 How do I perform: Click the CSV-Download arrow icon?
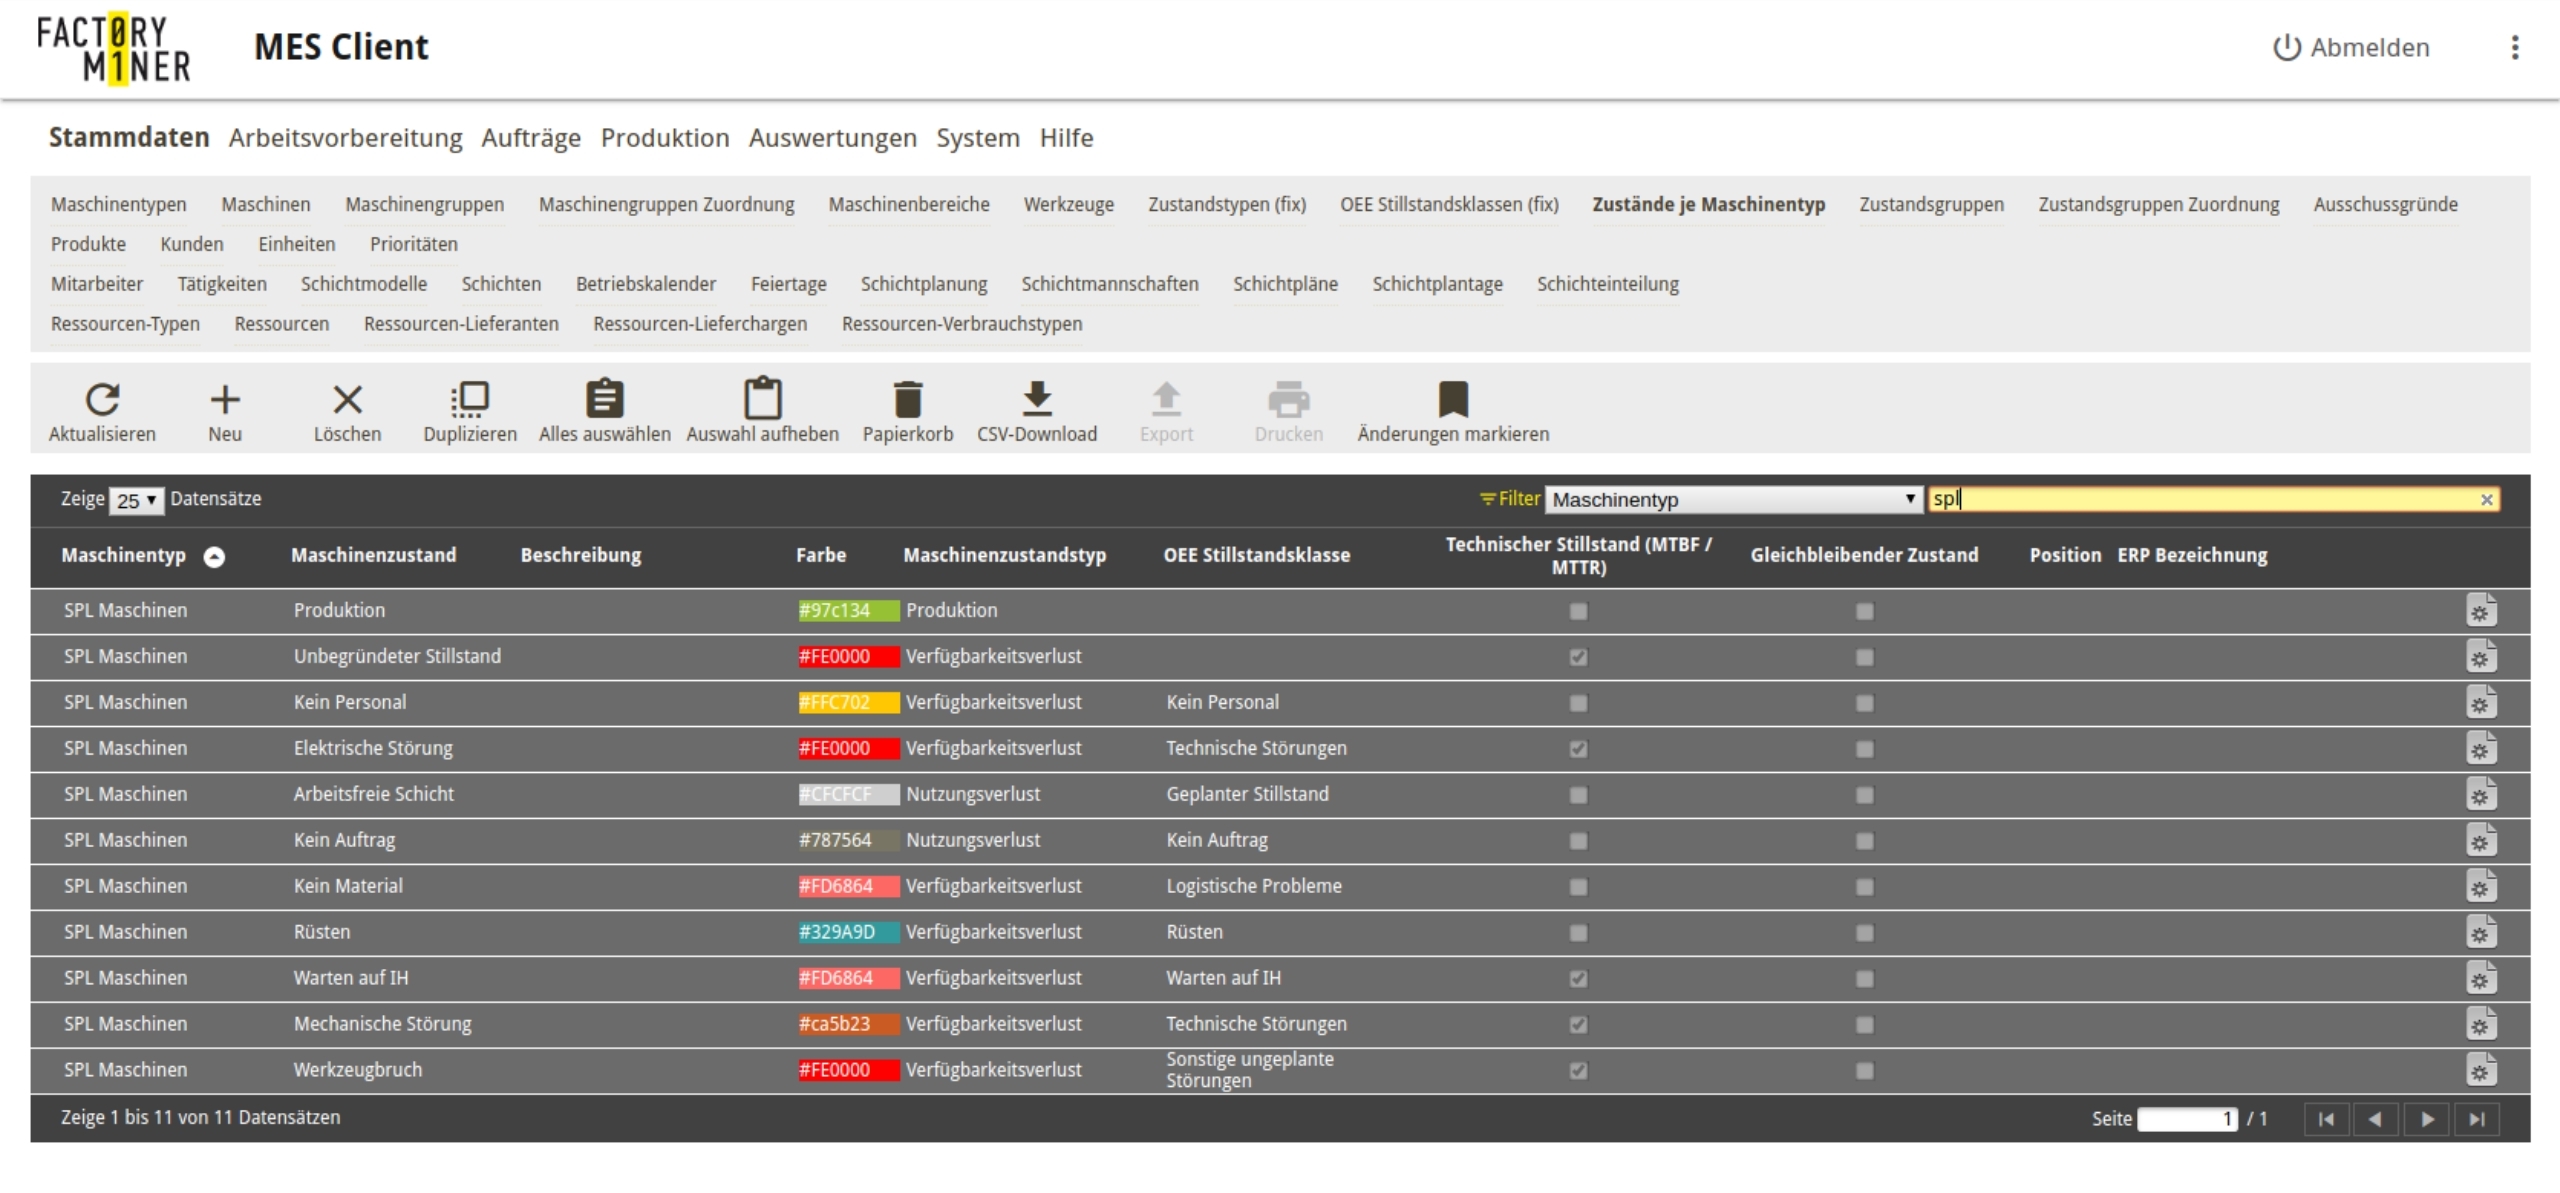1036,399
